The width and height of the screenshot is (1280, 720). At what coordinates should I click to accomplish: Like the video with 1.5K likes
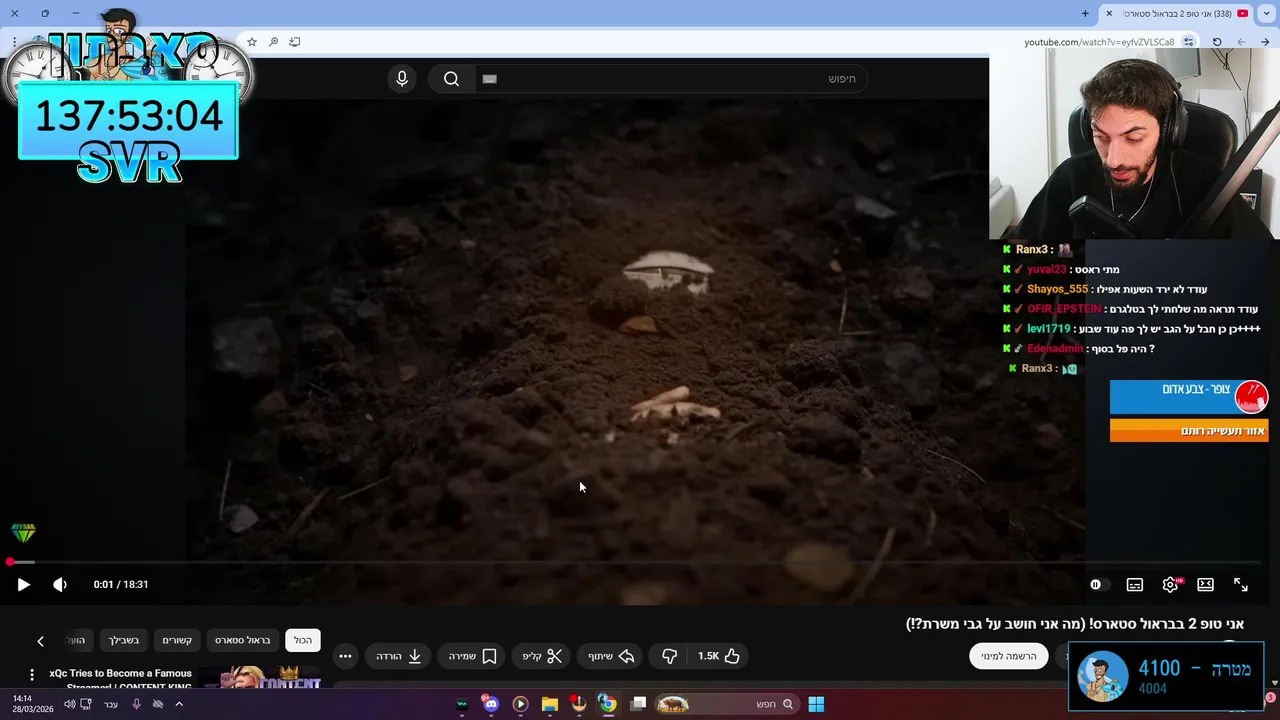tap(719, 656)
